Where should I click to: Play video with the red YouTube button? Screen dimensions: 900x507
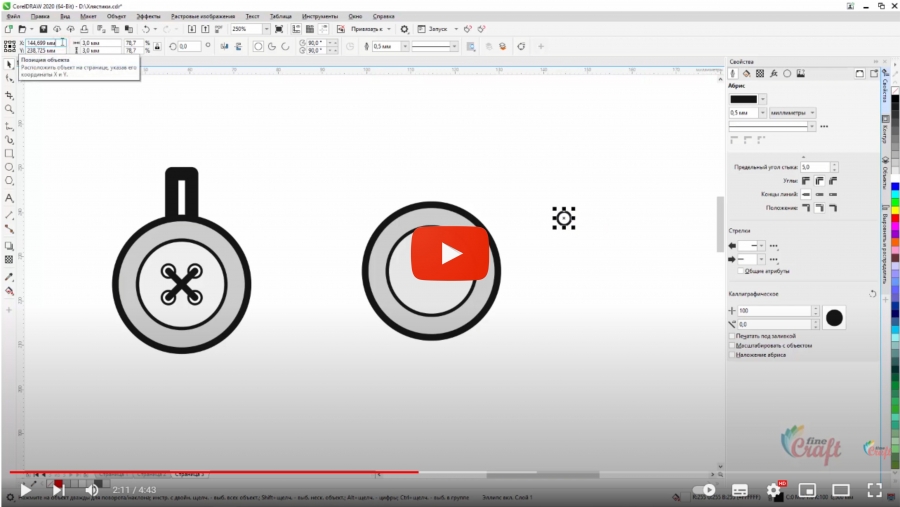point(450,253)
